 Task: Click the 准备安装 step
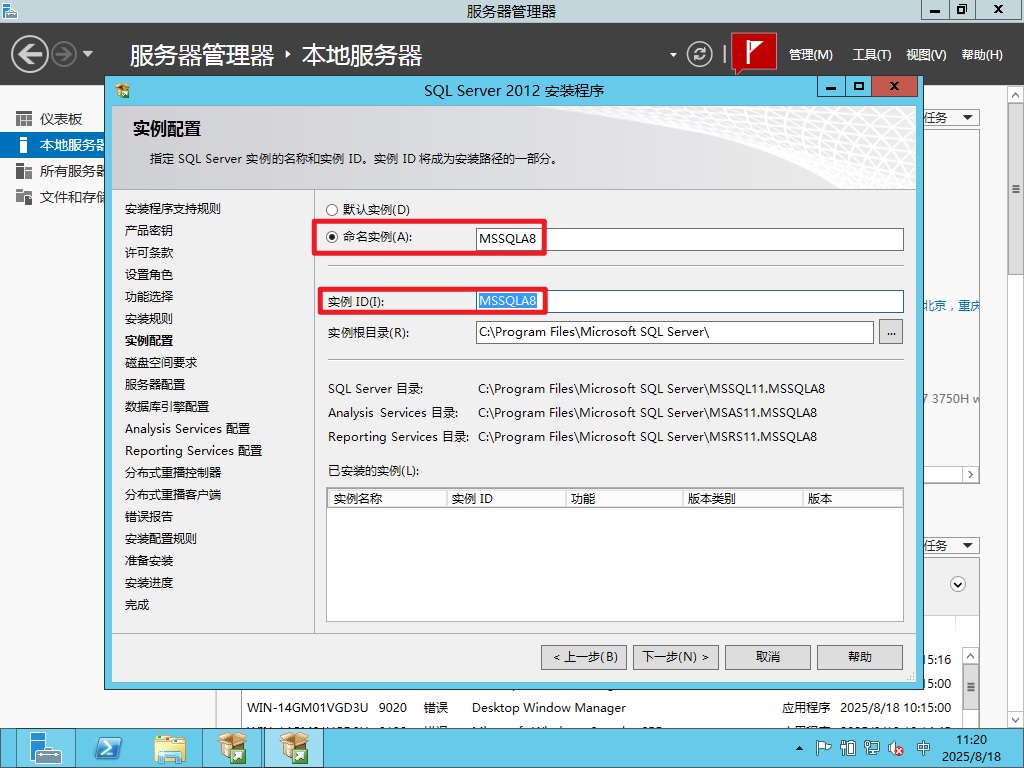tap(149, 561)
